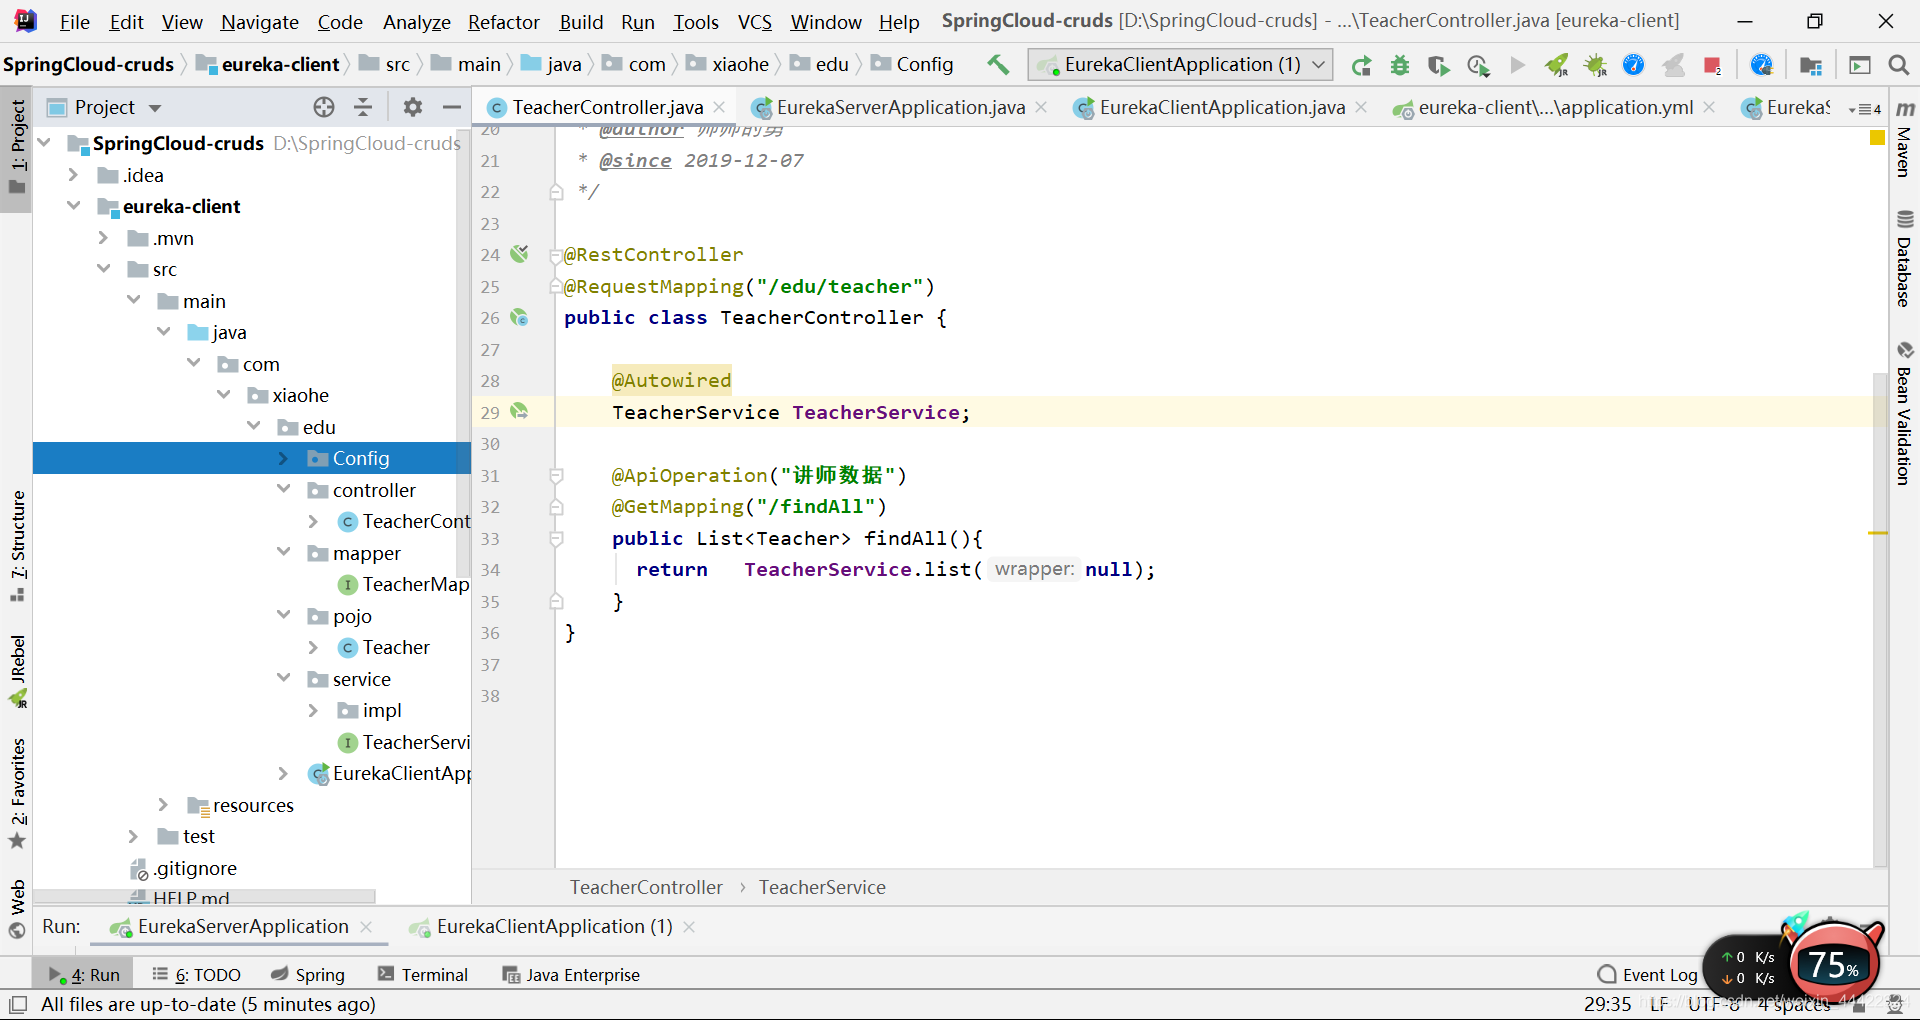Open the Spring tool window
This screenshot has width=1920, height=1020.
tap(308, 975)
